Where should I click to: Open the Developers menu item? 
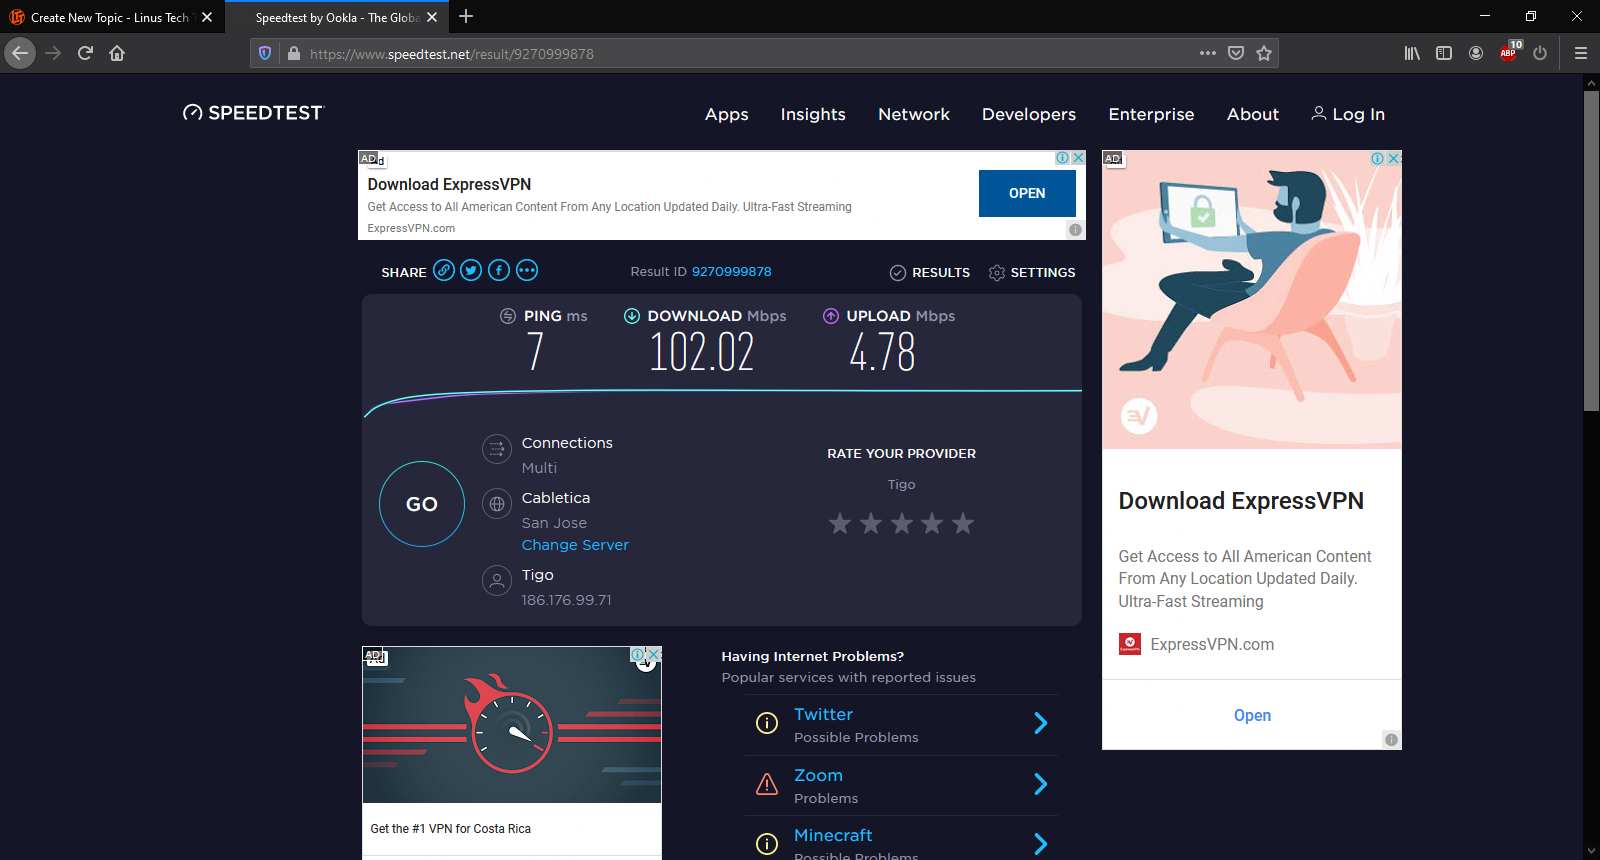[1029, 114]
